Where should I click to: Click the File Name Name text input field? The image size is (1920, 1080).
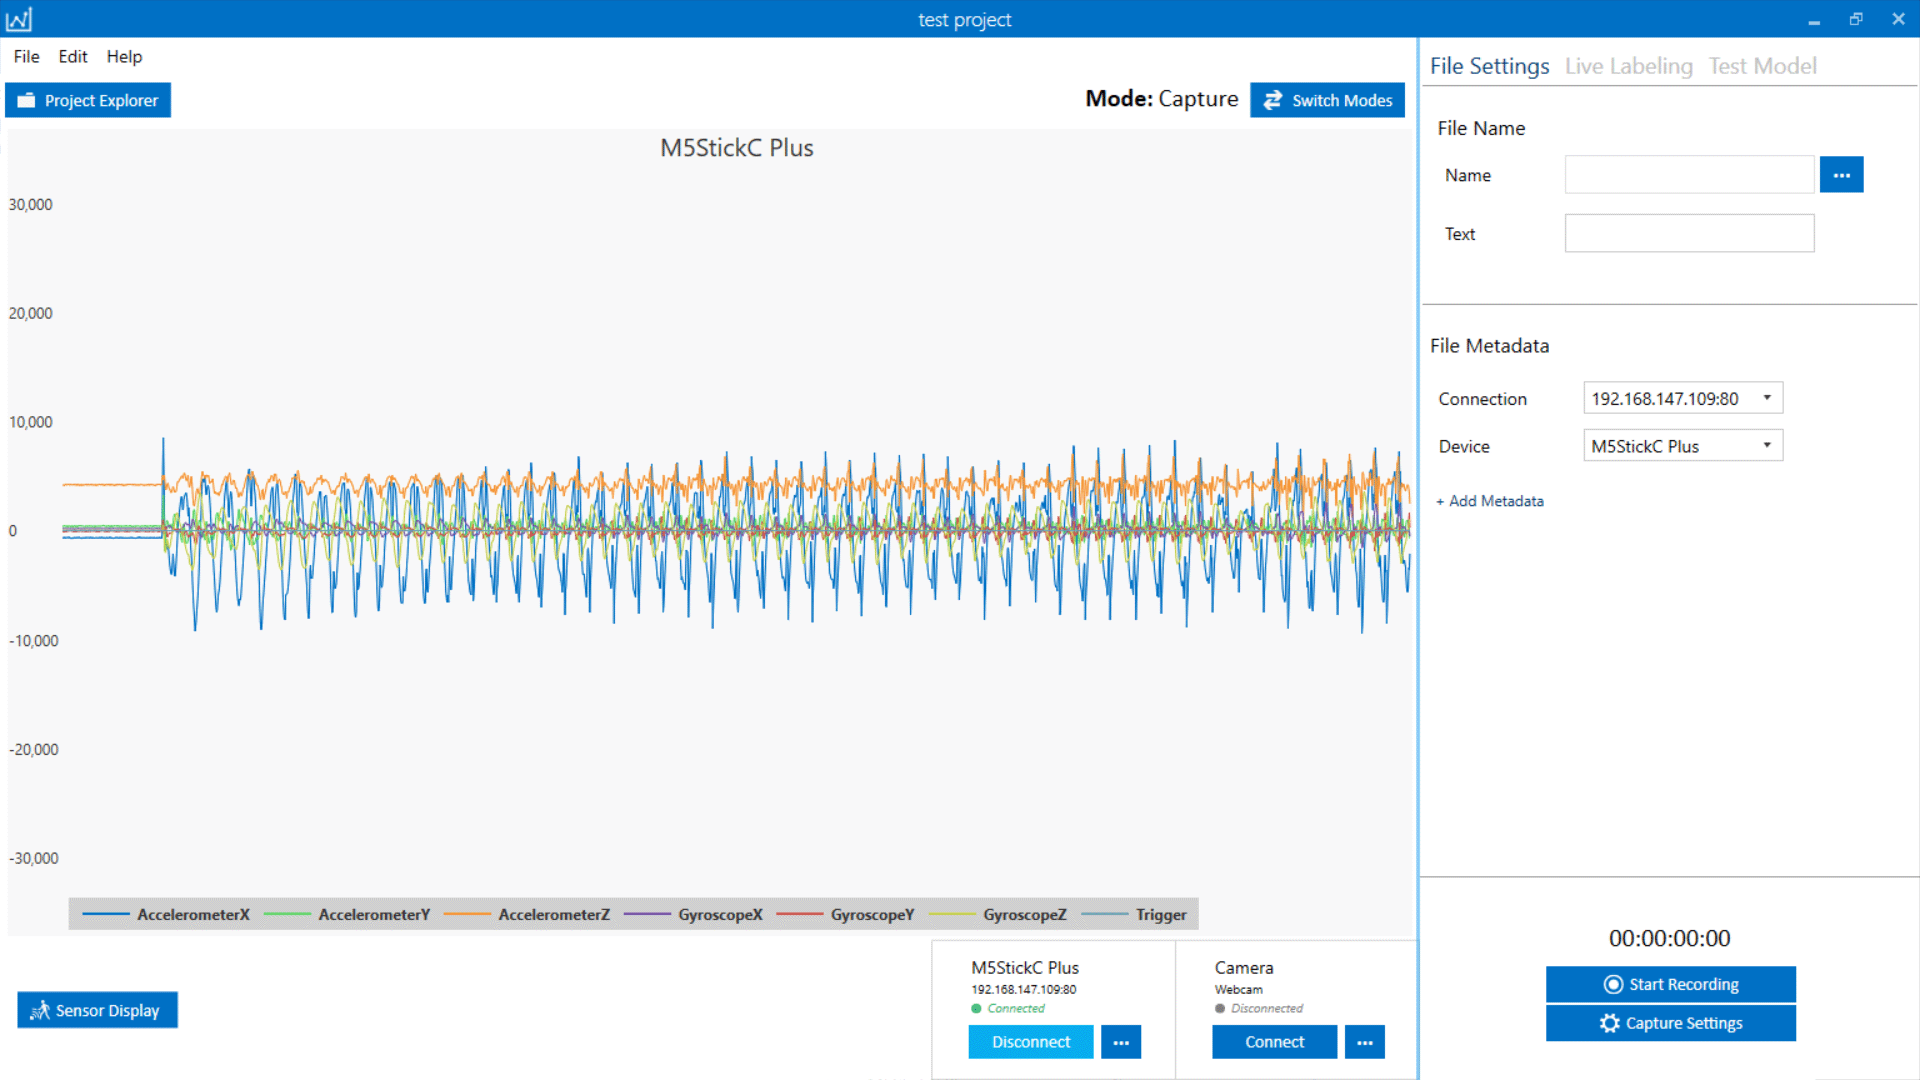(1691, 175)
